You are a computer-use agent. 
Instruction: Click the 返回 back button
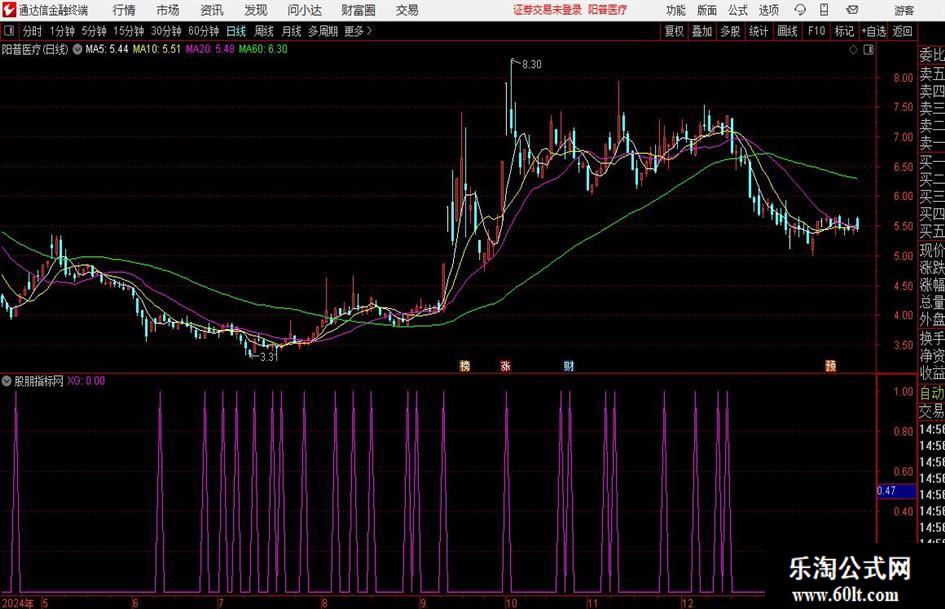pos(902,31)
